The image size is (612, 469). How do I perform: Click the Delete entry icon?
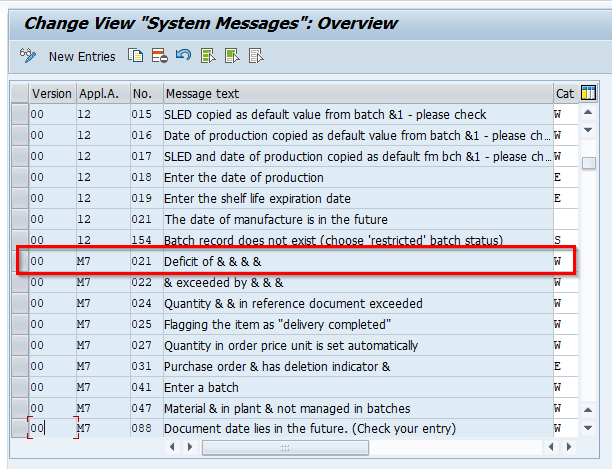[160, 56]
